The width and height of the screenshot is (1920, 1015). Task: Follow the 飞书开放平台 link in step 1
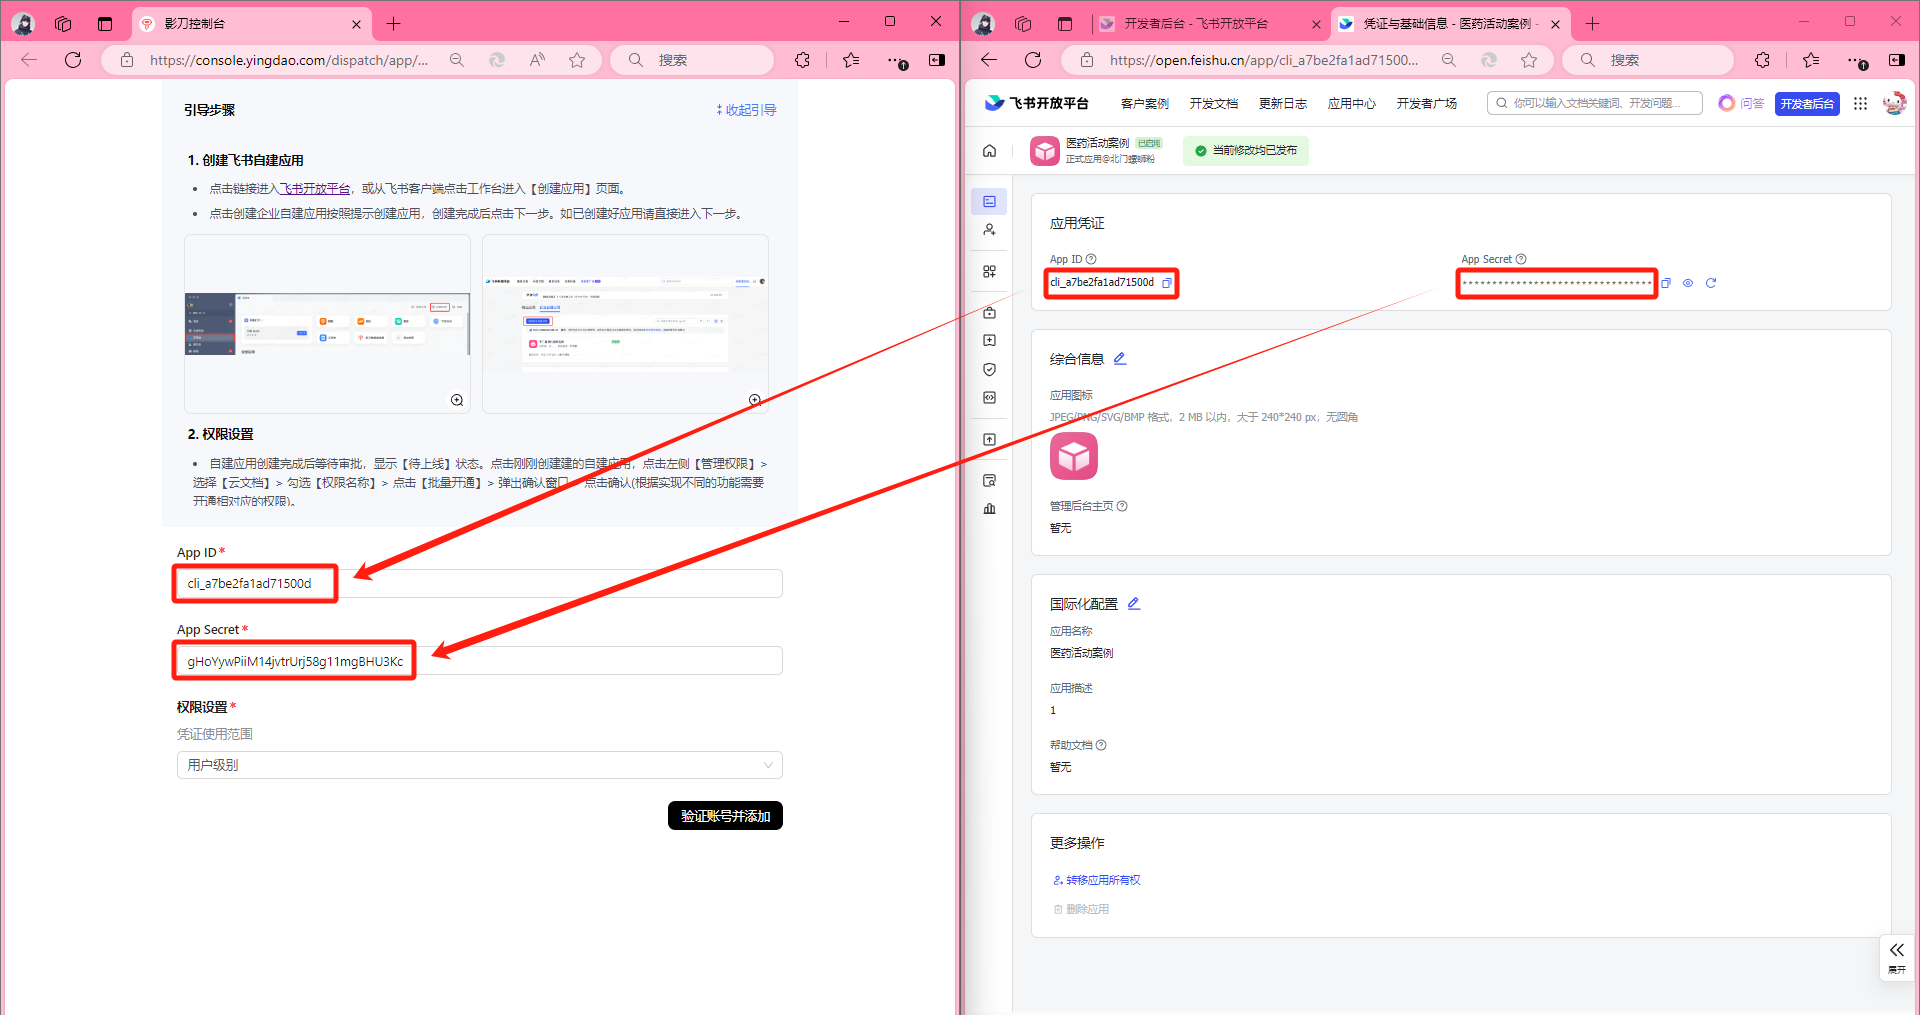(x=315, y=188)
